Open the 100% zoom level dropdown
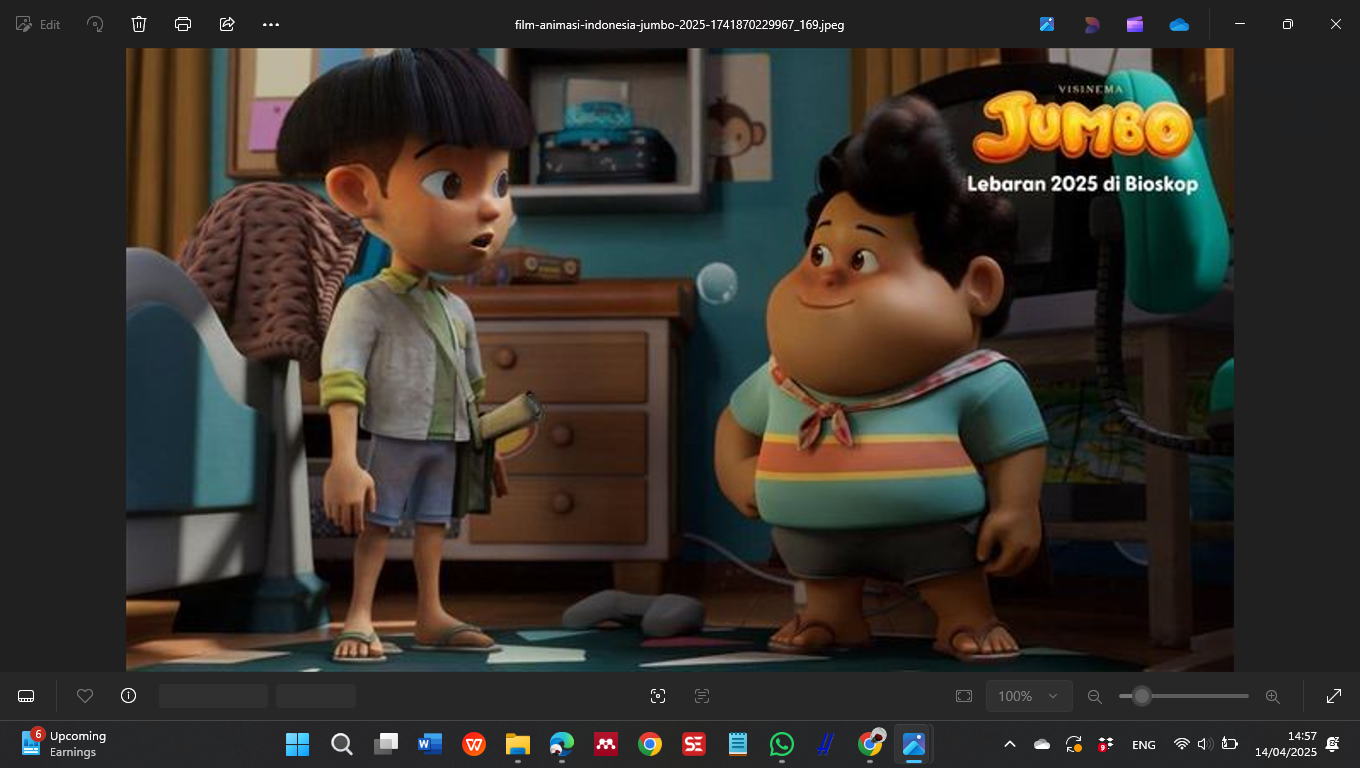 [x=1029, y=696]
